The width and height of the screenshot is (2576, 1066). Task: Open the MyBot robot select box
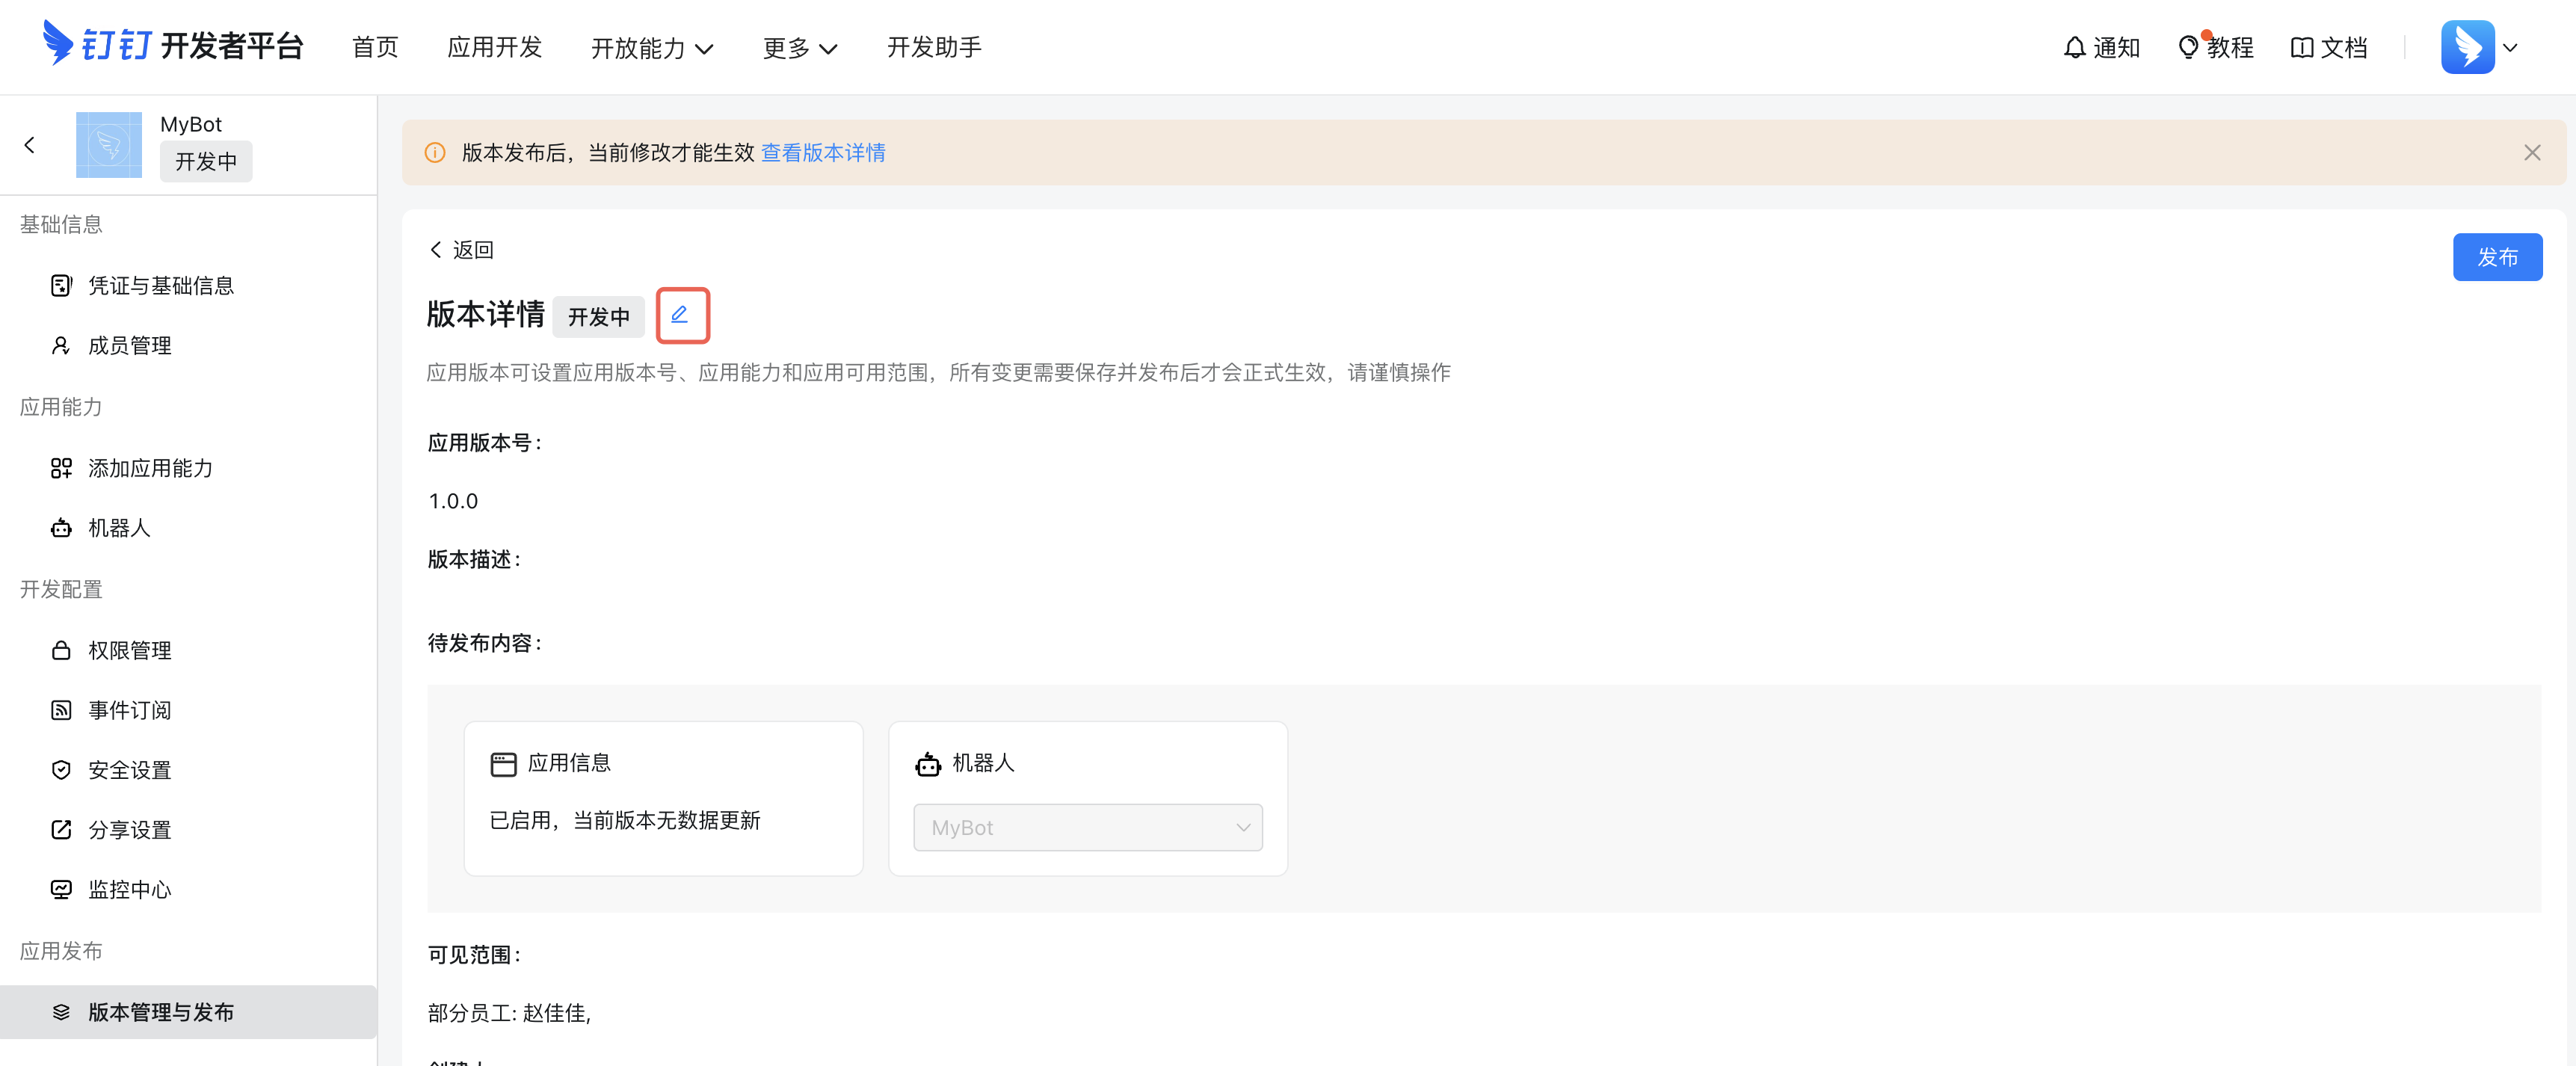coord(1087,828)
